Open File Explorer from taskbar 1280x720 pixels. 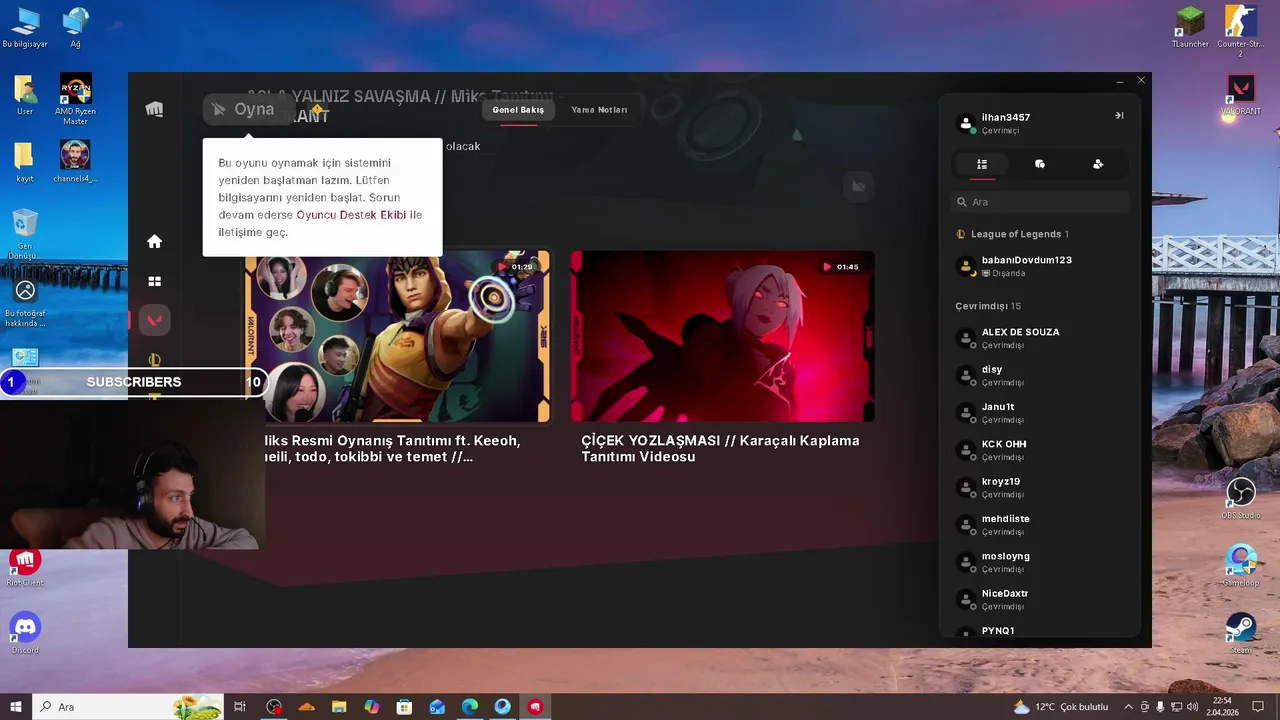click(x=339, y=707)
